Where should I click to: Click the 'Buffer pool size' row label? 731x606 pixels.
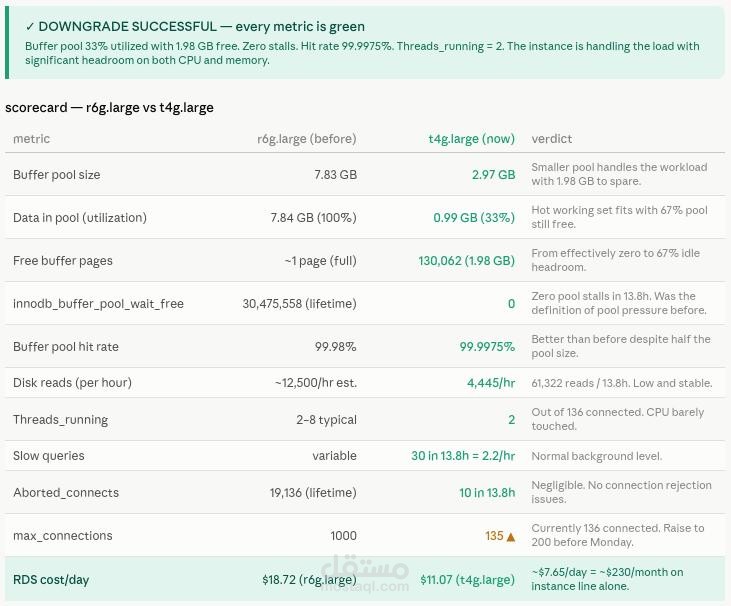click(x=56, y=175)
